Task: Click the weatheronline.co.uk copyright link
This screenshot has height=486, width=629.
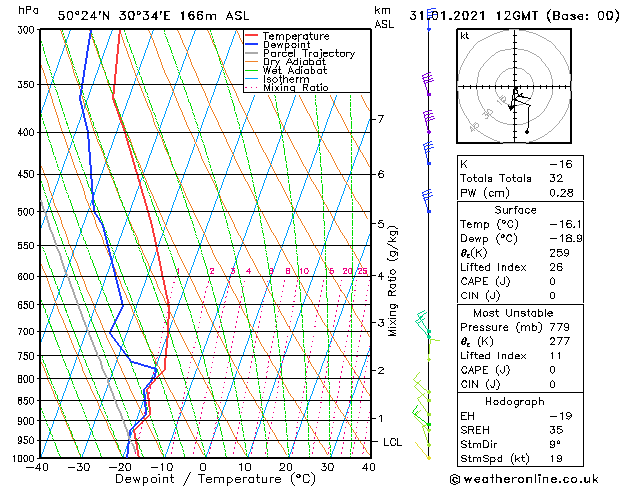Action: [x=524, y=479]
